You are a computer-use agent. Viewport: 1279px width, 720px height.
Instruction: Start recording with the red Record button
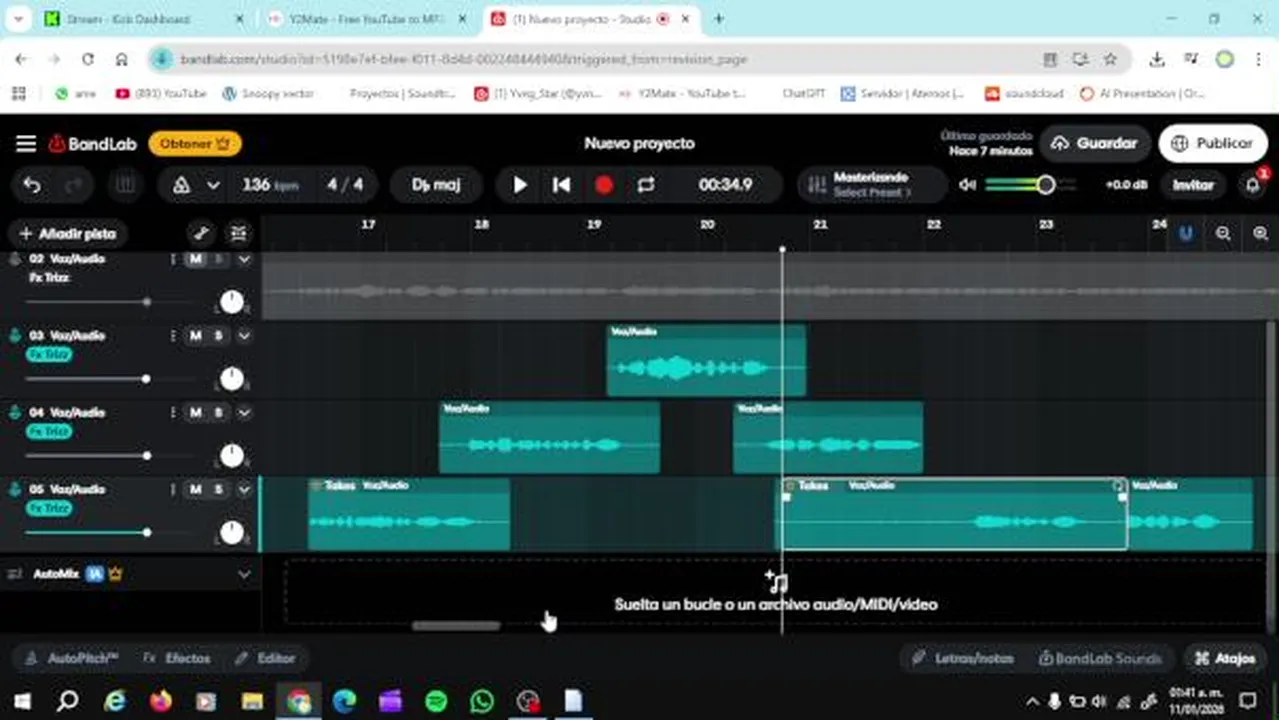[x=604, y=185]
